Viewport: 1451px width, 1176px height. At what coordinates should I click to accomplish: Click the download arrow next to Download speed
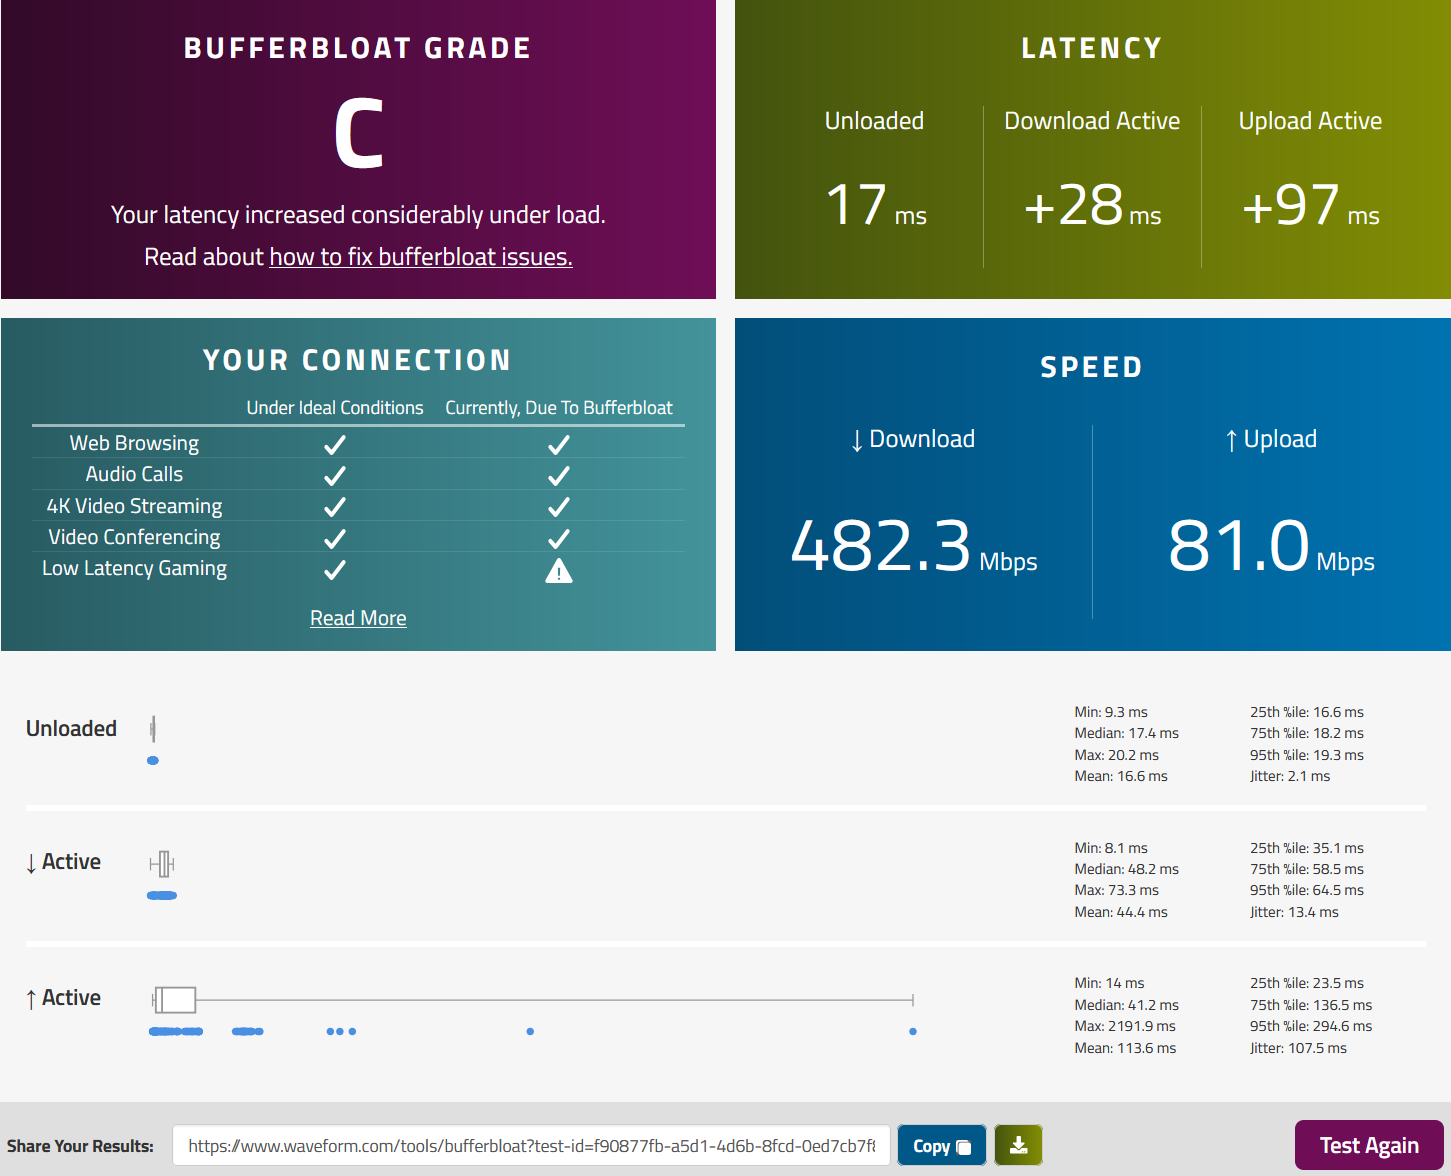point(856,438)
